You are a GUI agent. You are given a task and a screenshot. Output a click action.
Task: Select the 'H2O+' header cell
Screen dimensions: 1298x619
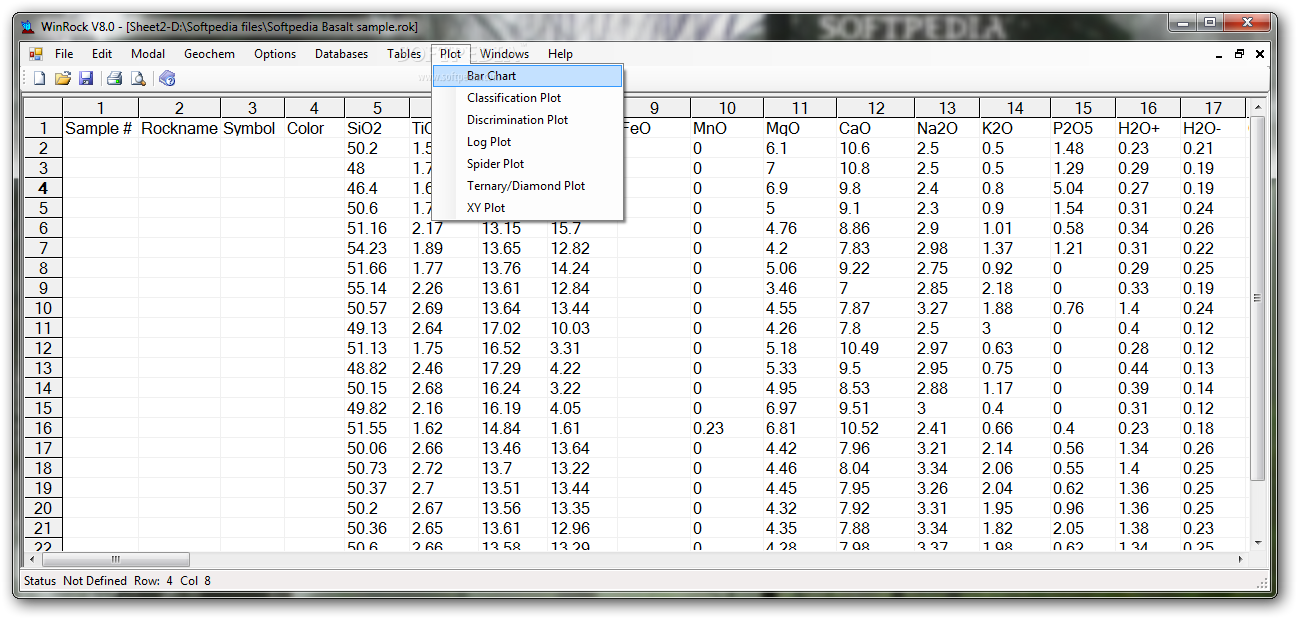coord(1148,128)
